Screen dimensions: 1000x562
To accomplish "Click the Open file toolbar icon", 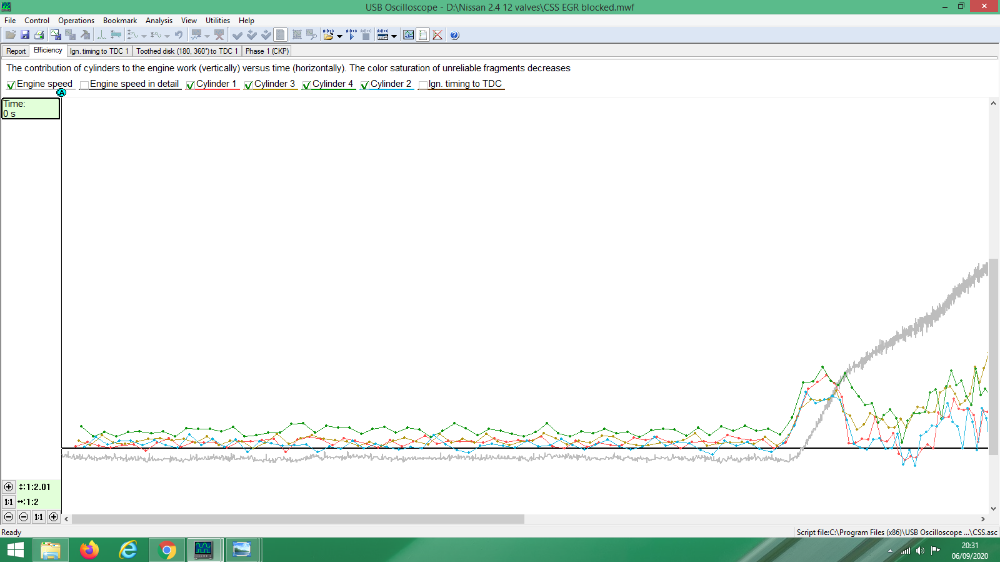I will [x=10, y=35].
